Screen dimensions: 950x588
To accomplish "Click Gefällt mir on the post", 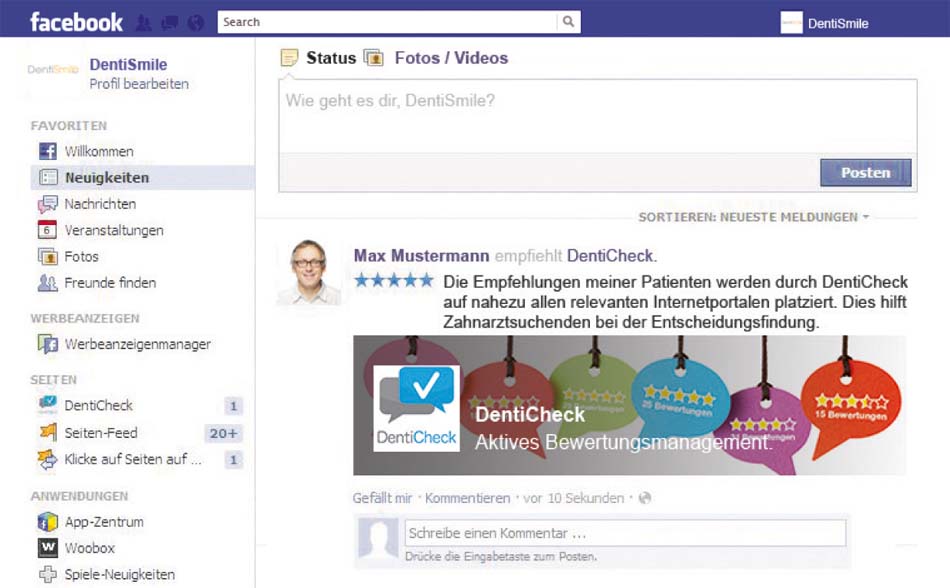I will 382,498.
